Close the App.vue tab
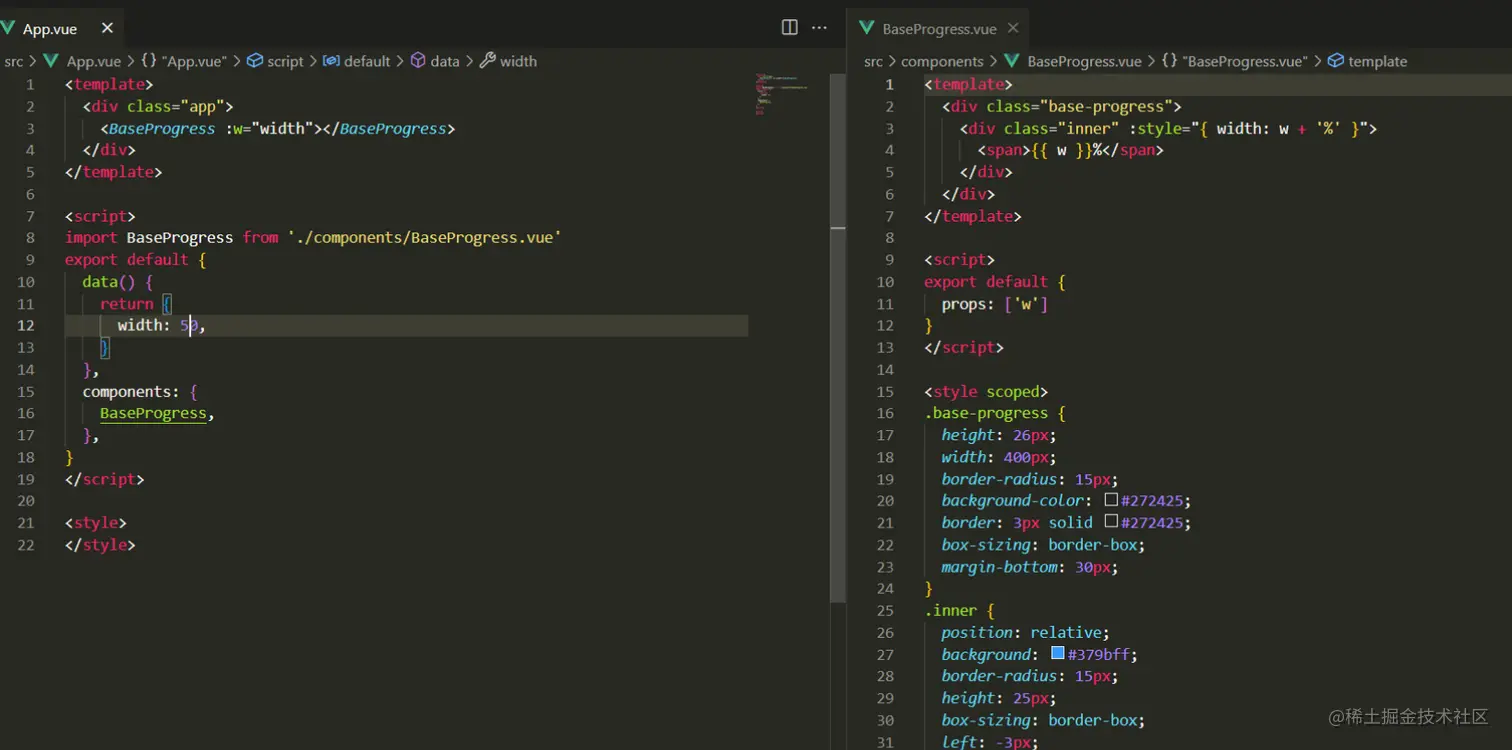The image size is (1512, 750). 108,28
